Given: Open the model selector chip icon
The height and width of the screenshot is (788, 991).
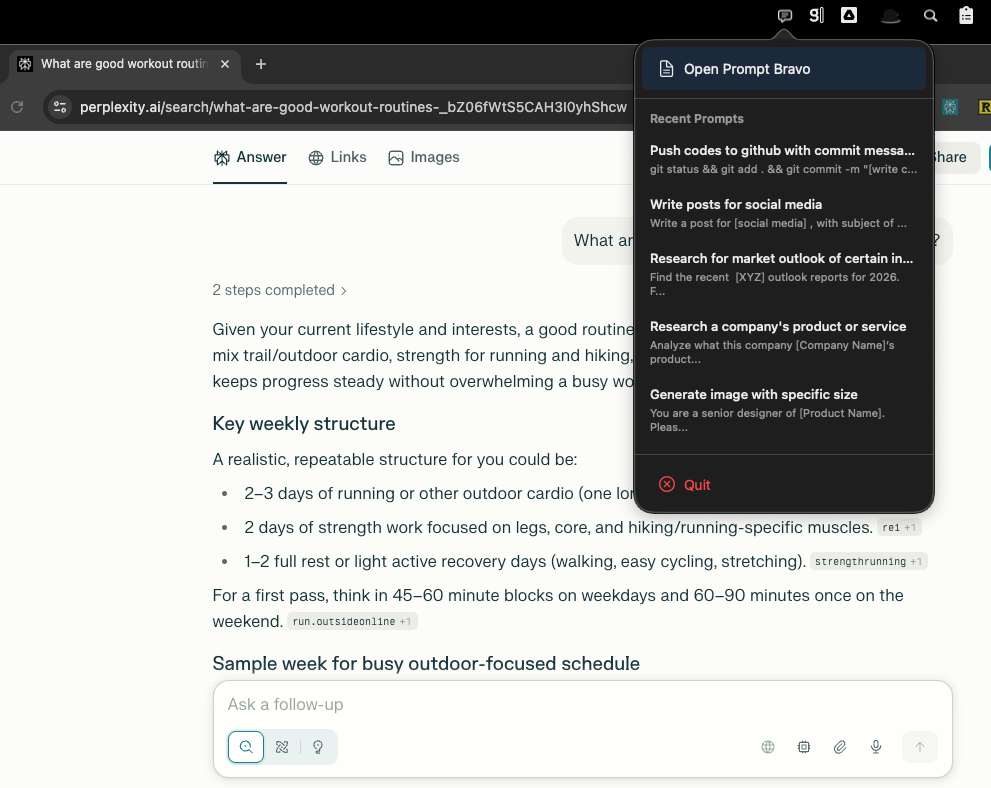Looking at the screenshot, I should point(804,747).
